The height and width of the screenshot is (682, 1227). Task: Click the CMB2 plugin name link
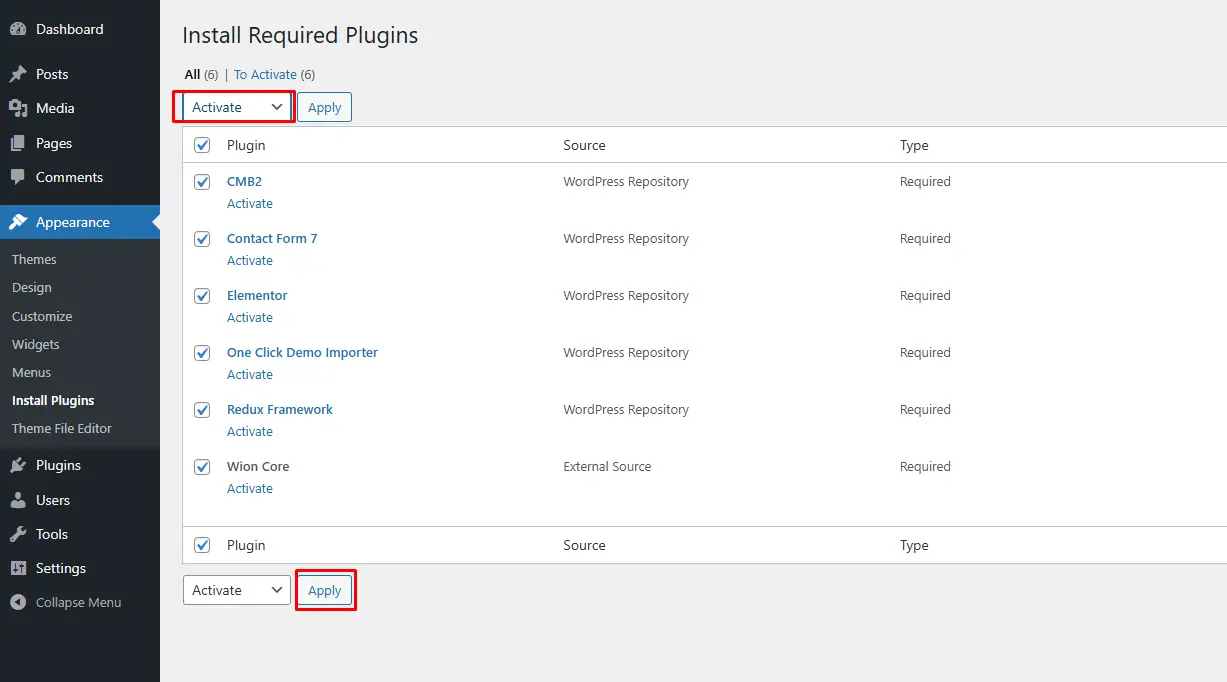coord(244,182)
